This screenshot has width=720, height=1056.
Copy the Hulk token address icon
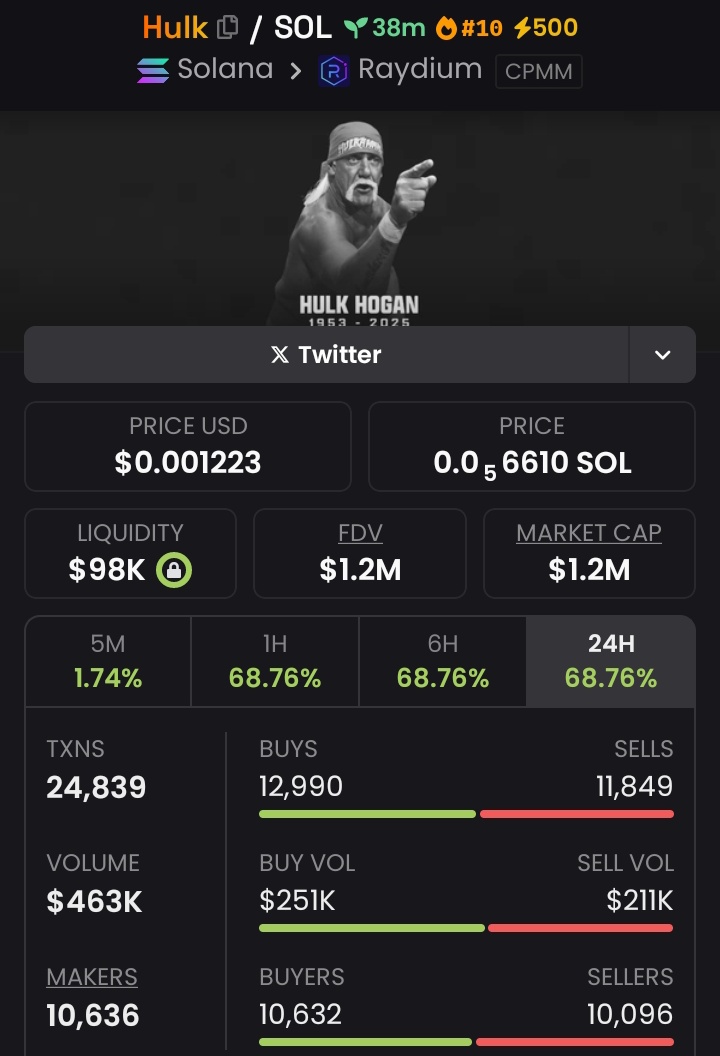click(x=228, y=28)
